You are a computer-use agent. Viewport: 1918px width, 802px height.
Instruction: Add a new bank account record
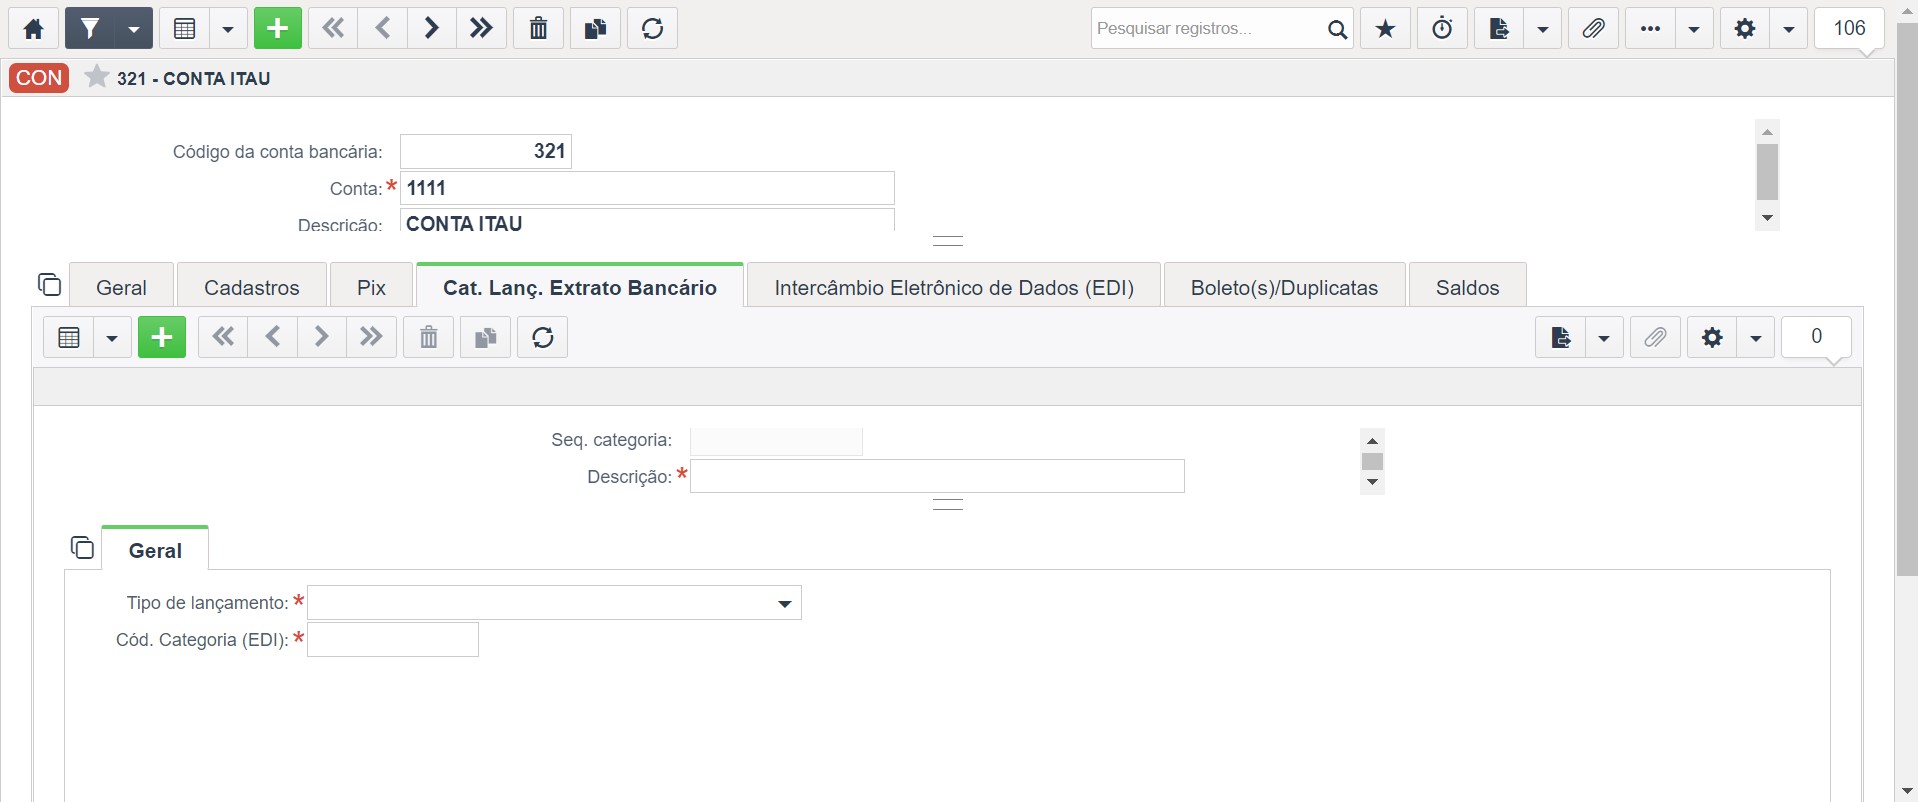click(x=278, y=28)
